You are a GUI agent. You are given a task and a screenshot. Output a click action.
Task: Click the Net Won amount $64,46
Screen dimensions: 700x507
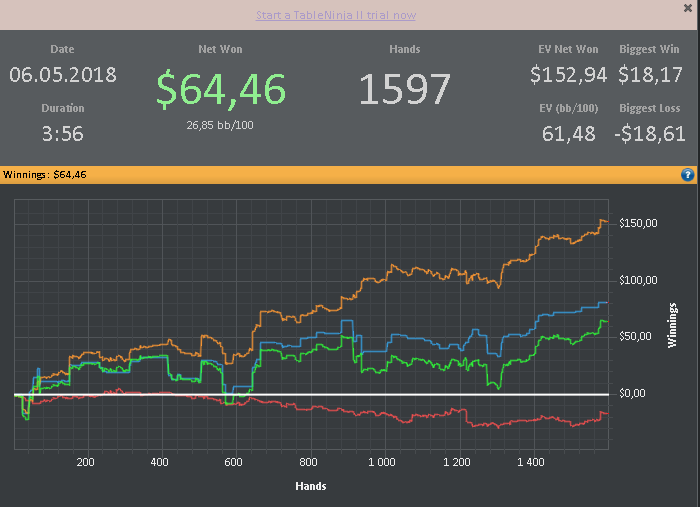221,89
